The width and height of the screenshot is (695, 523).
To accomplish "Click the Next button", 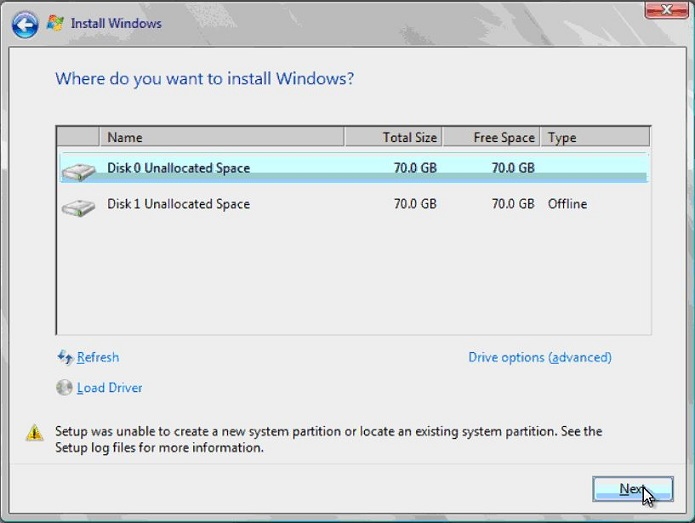I will (x=633, y=489).
